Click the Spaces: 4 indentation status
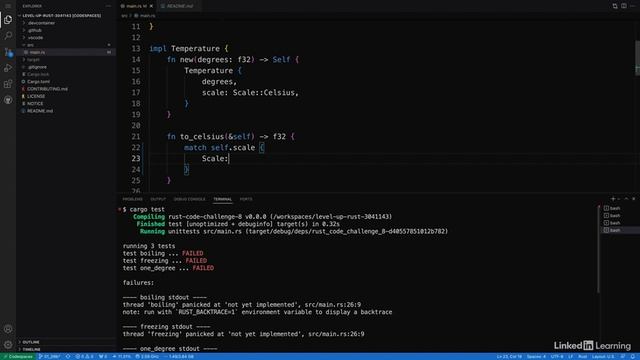The height and width of the screenshot is (360, 640). pos(536,356)
